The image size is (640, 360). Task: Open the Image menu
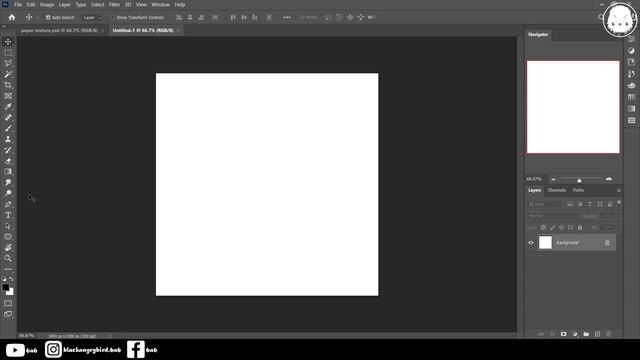47,5
